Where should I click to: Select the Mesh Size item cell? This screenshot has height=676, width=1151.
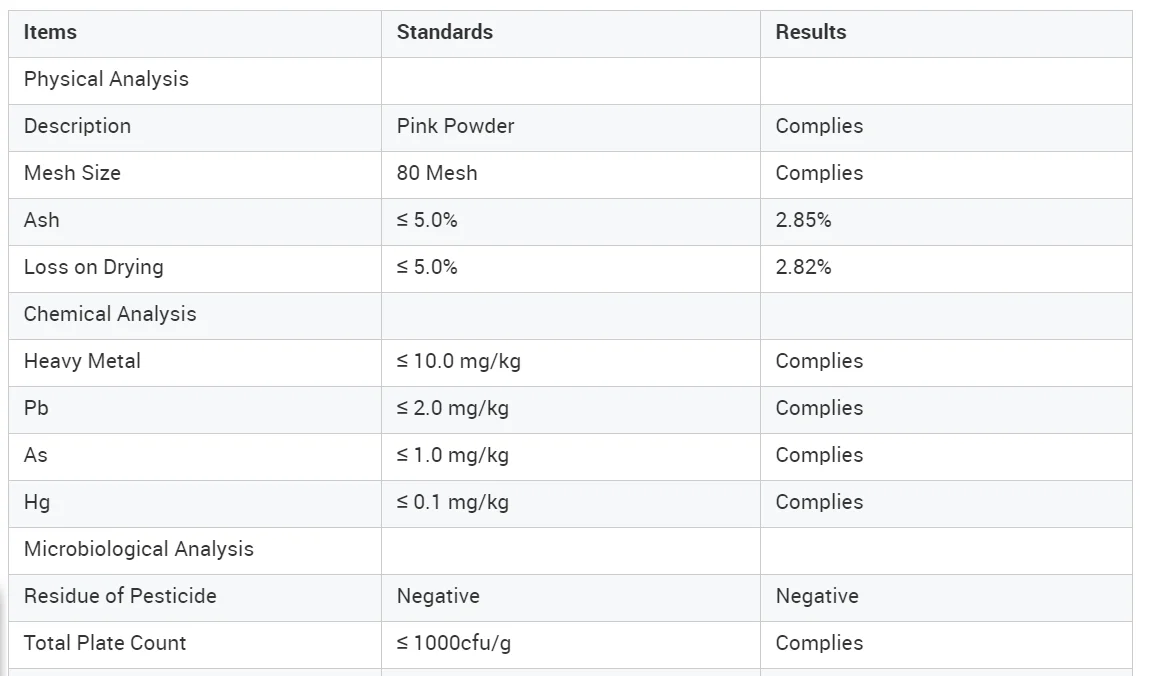pyautogui.click(x=72, y=173)
